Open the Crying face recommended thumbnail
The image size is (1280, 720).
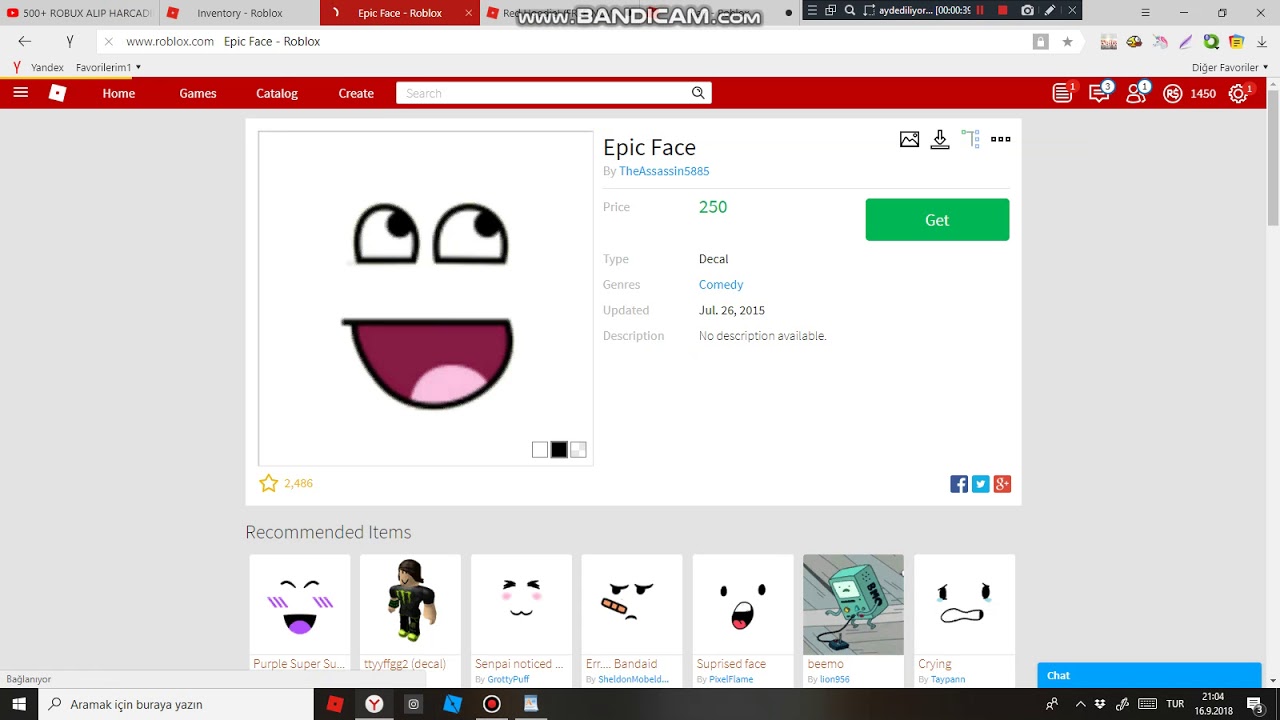coord(964,605)
